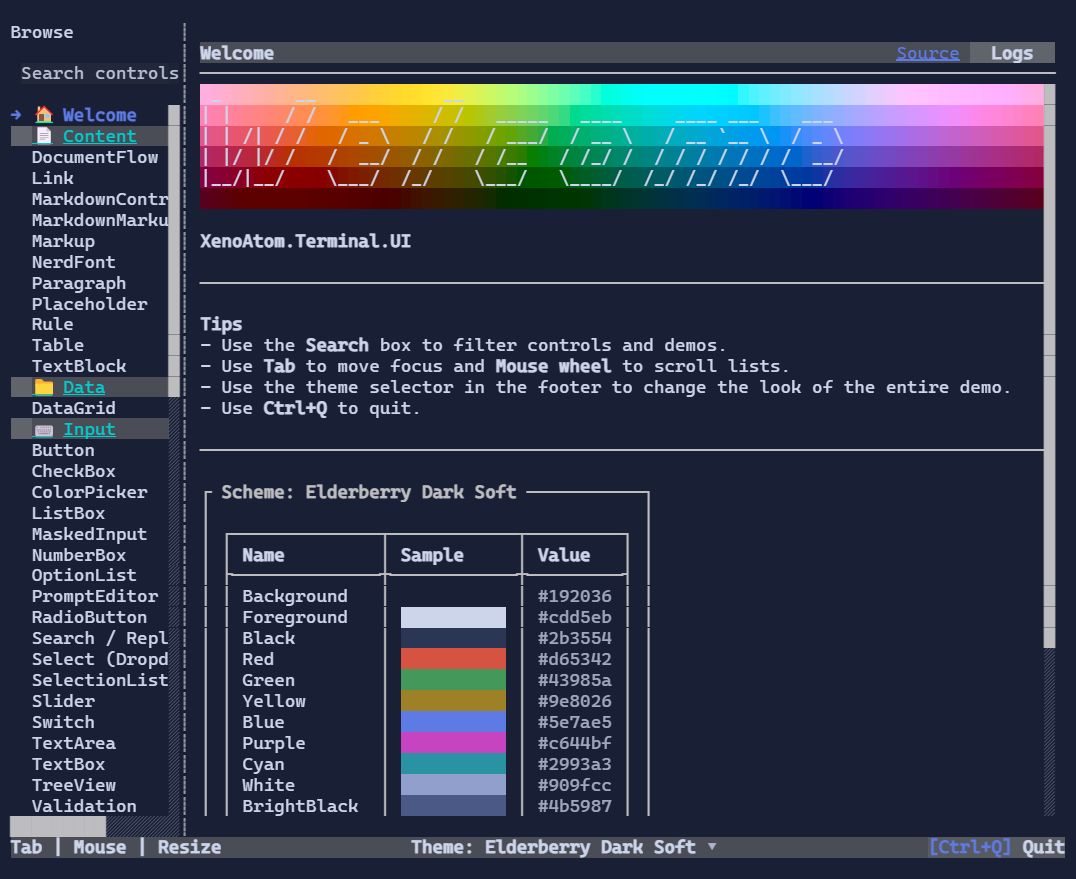This screenshot has width=1076, height=879.
Task: Click the Mouse hint in footer
Action: tap(100, 847)
